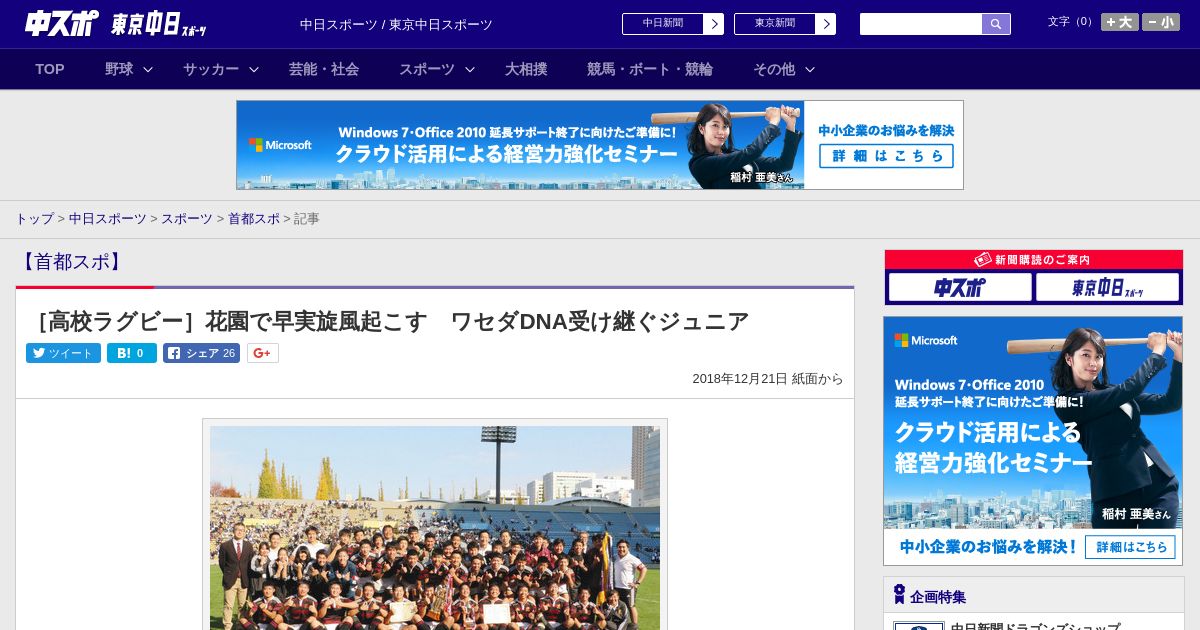Click the Chunichi Sports logo
The image size is (1200, 630).
pyautogui.click(x=62, y=24)
